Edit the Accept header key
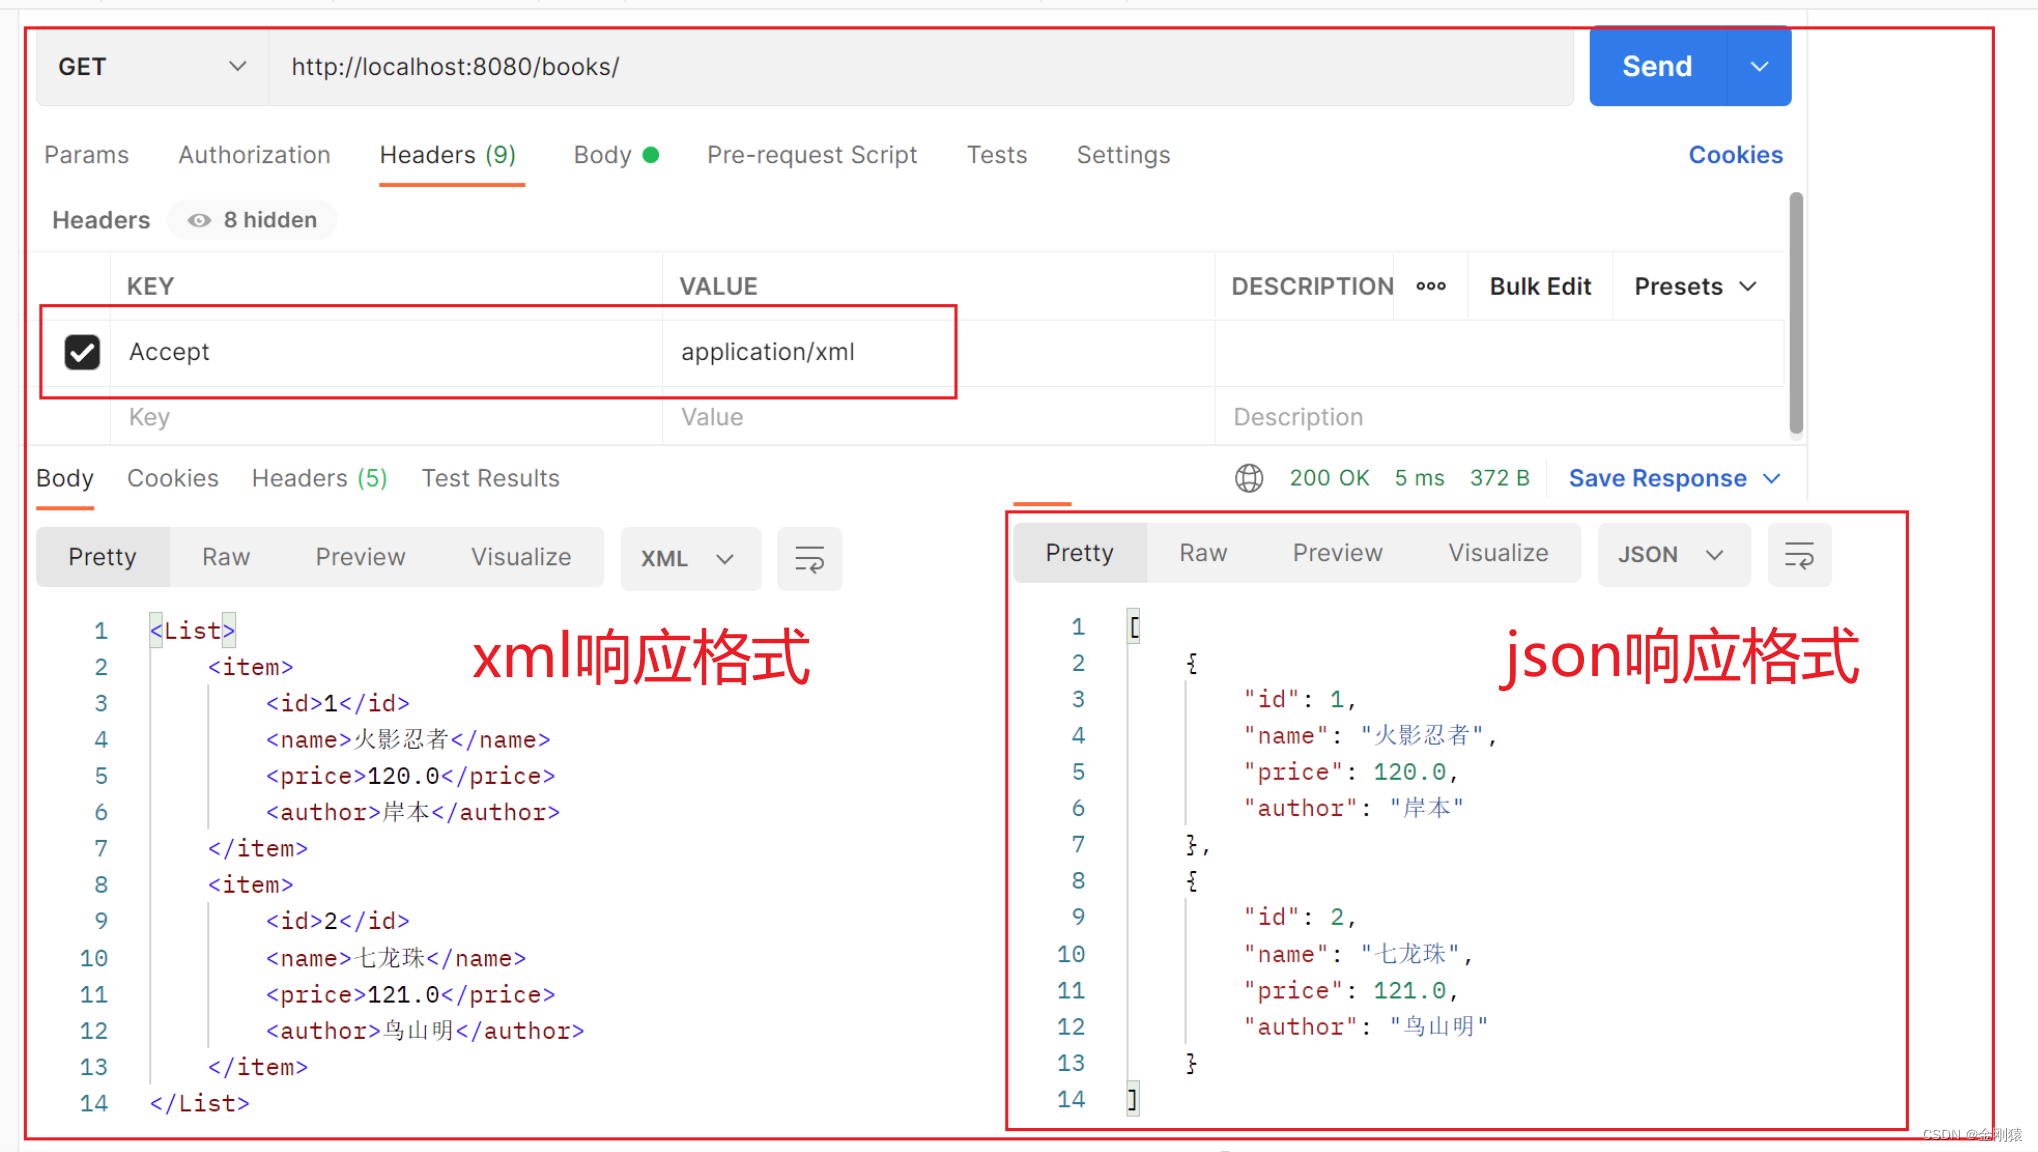2038x1152 pixels. pyautogui.click(x=386, y=352)
